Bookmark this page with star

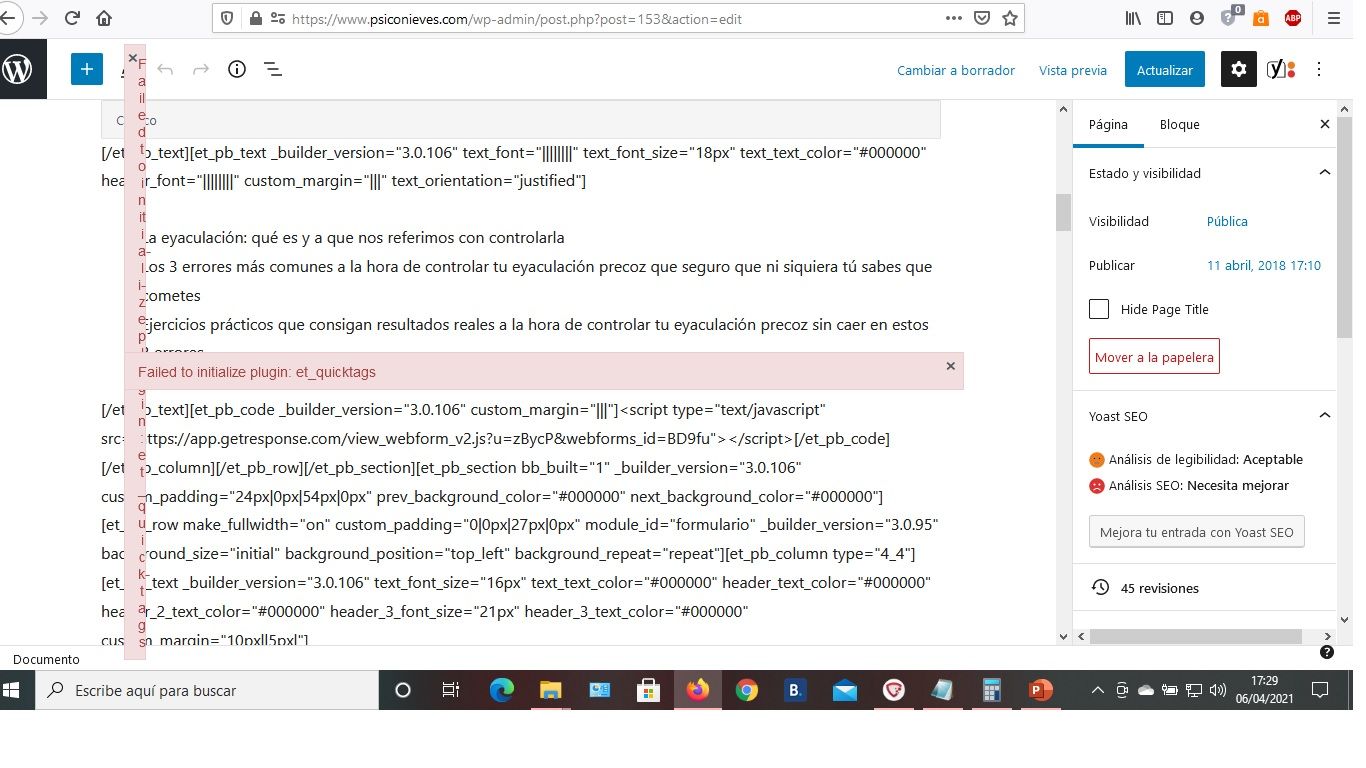coord(1010,18)
